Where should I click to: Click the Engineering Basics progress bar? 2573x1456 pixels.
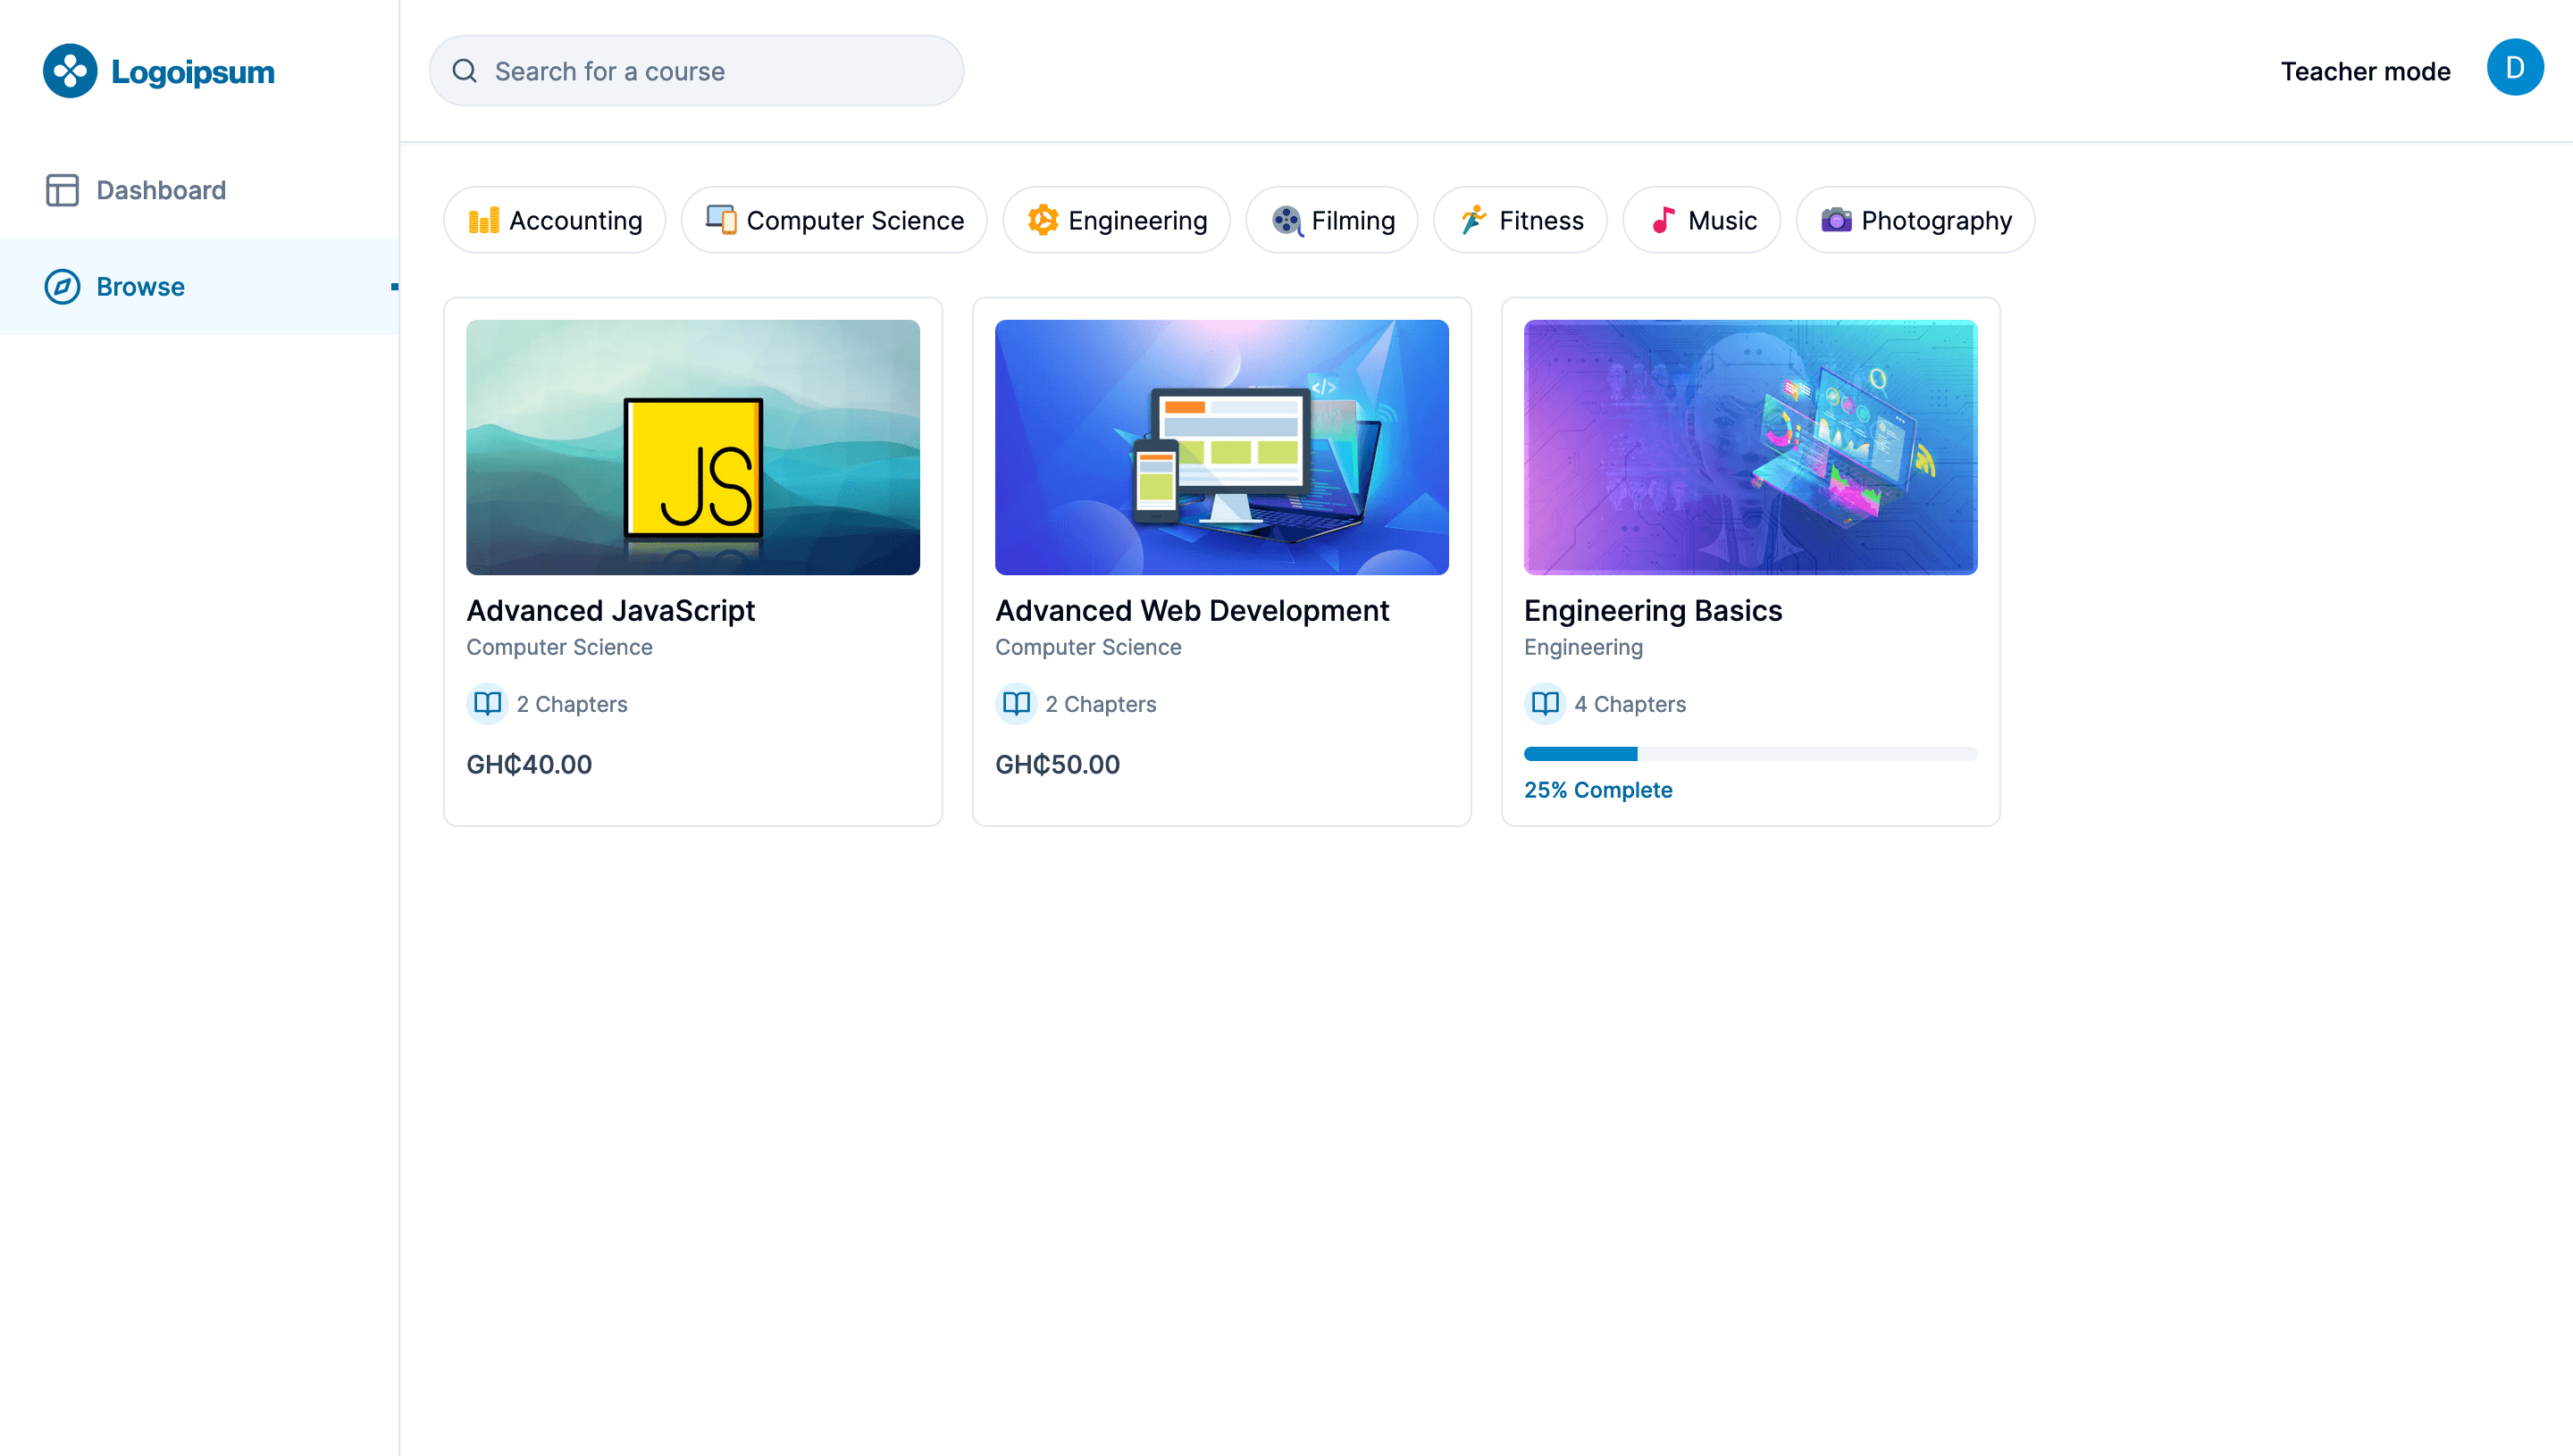click(x=1749, y=754)
